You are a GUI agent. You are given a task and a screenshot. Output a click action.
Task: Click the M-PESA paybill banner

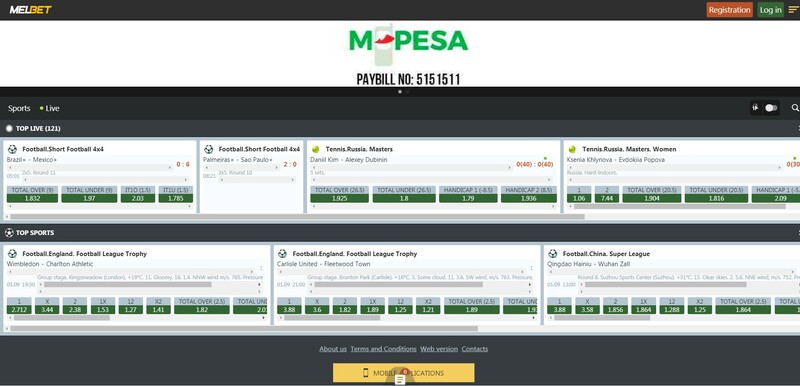click(x=400, y=54)
